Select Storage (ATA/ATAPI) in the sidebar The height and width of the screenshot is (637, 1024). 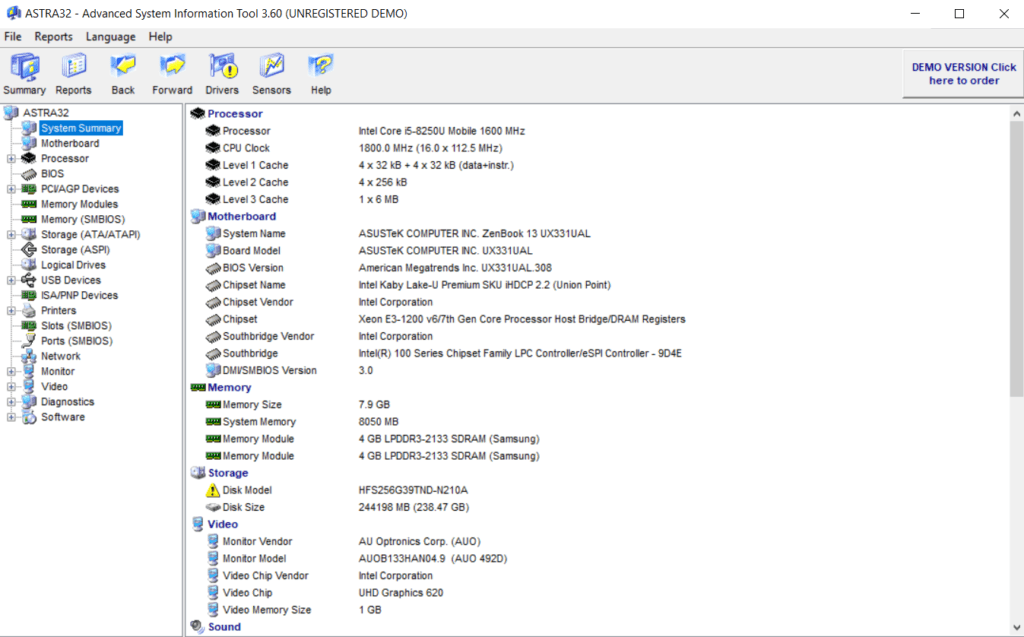pyautogui.click(x=93, y=234)
